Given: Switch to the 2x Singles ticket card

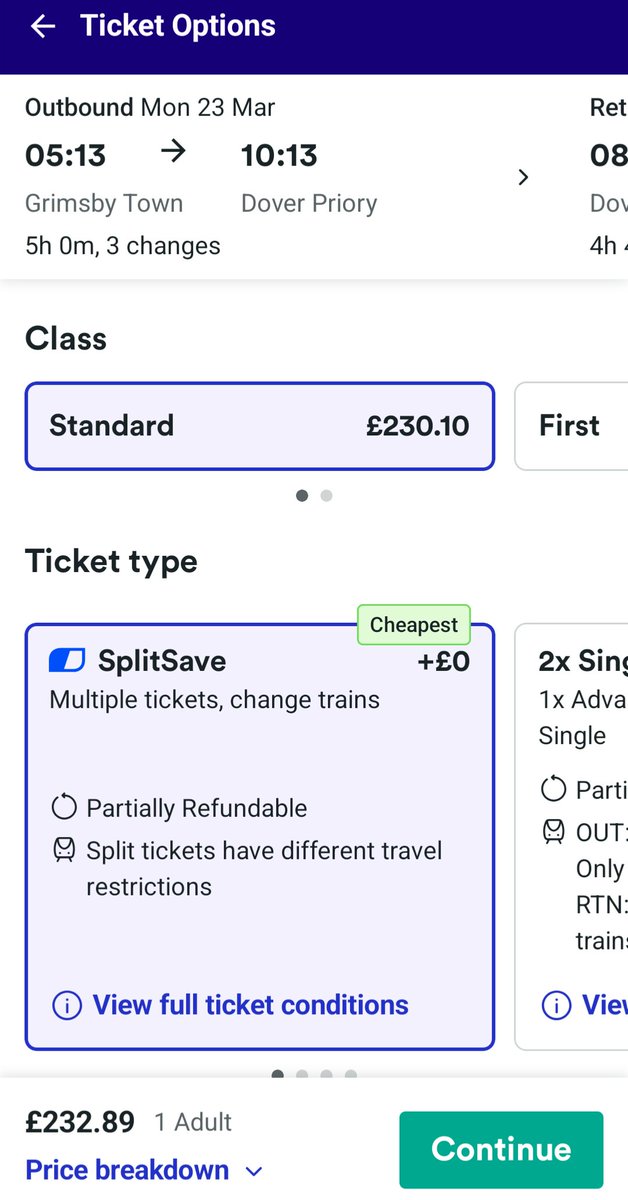Looking at the screenshot, I should (572, 836).
